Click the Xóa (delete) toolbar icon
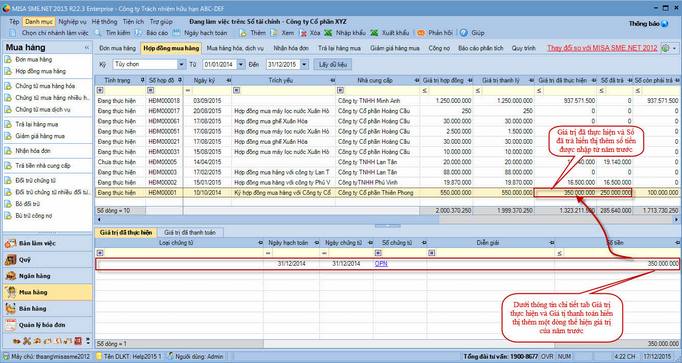Viewport: 682px width, 363px height. tap(303, 33)
